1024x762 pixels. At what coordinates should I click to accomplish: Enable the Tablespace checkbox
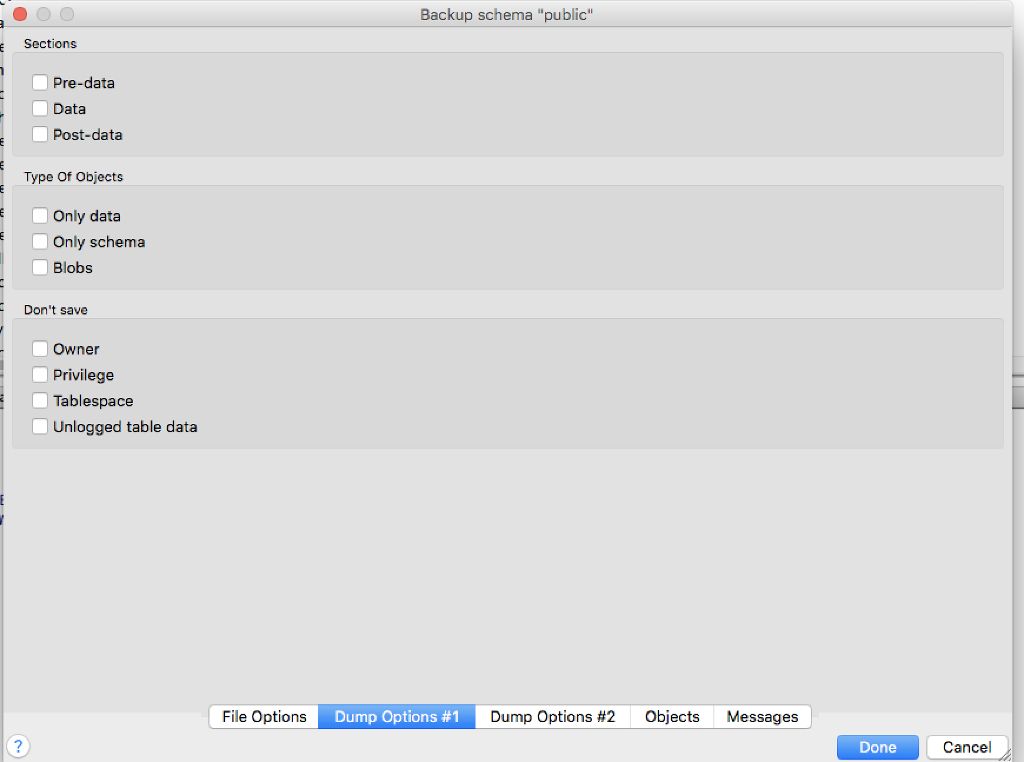39,400
